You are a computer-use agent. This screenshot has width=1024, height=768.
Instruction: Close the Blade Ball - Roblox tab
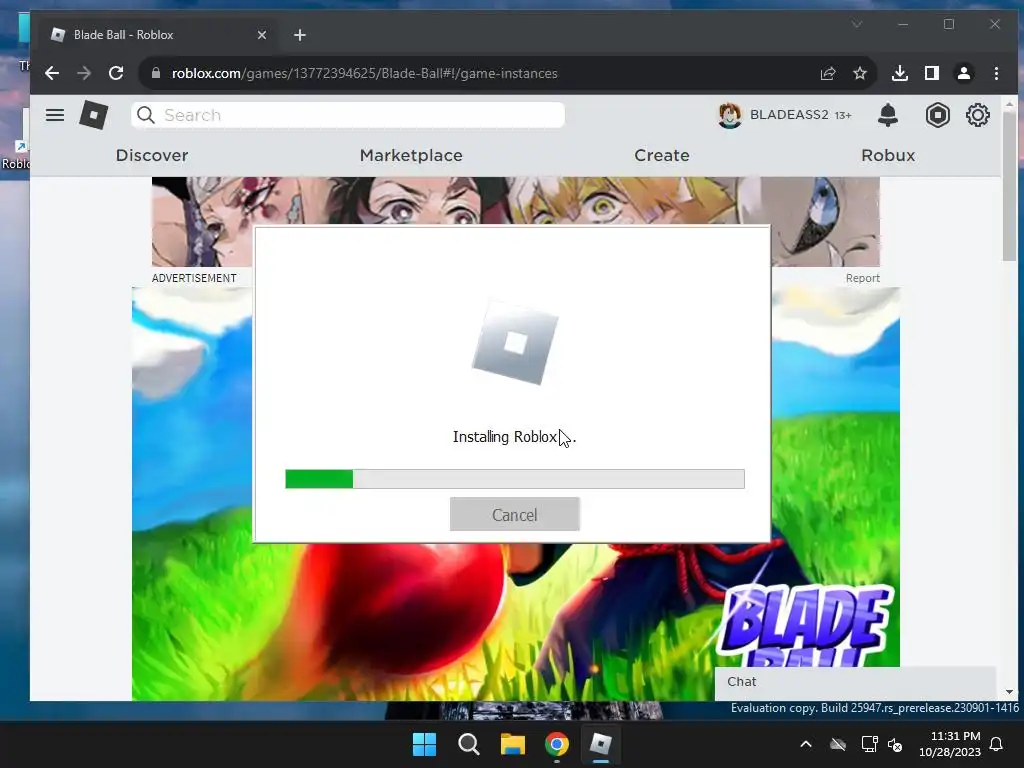262,35
